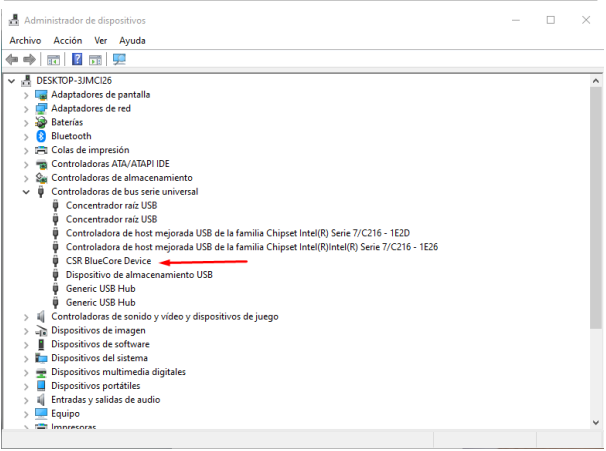Click the show/hide console tree toolbar icon
This screenshot has width=606, height=451.
53,59
